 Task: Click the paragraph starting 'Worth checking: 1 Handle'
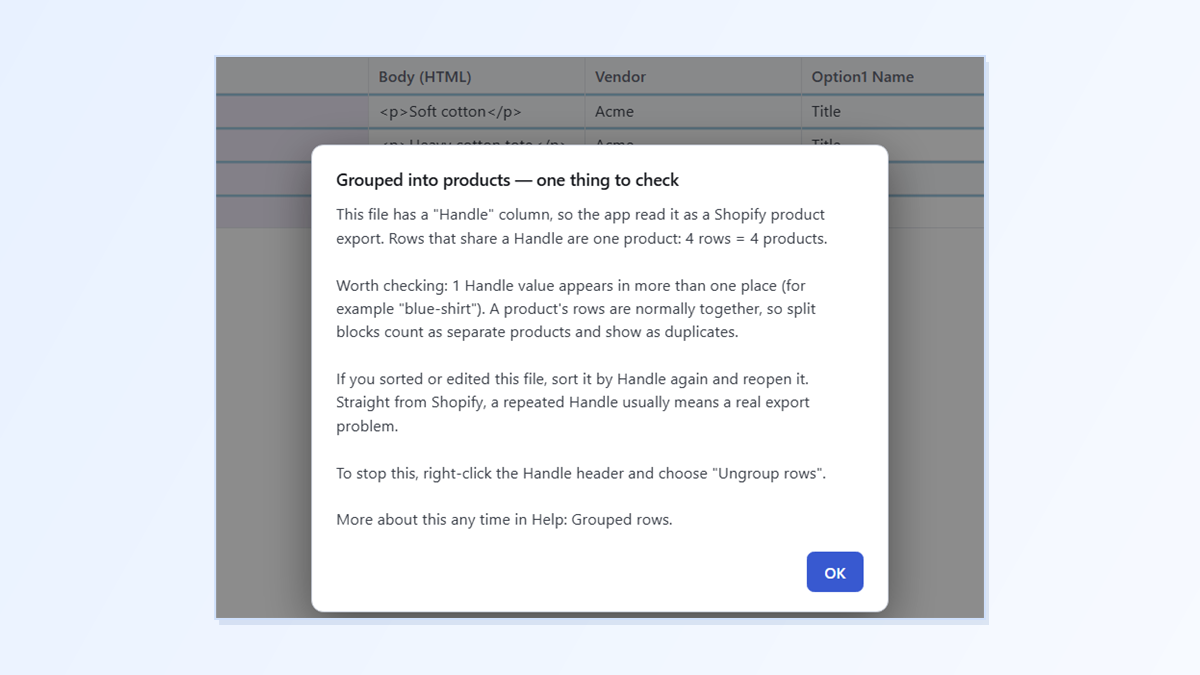[x=577, y=308]
